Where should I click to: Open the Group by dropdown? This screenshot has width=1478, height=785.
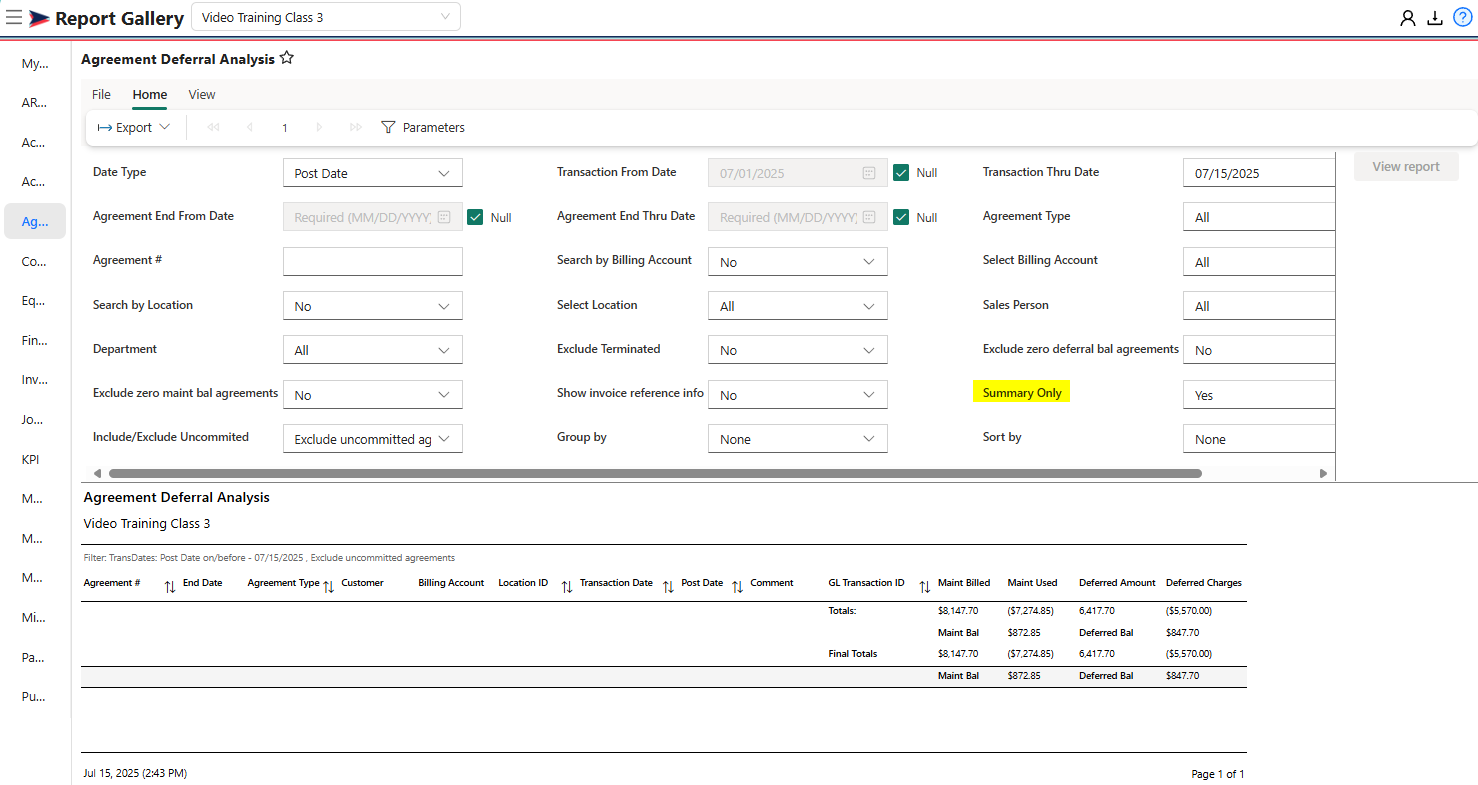tap(798, 439)
